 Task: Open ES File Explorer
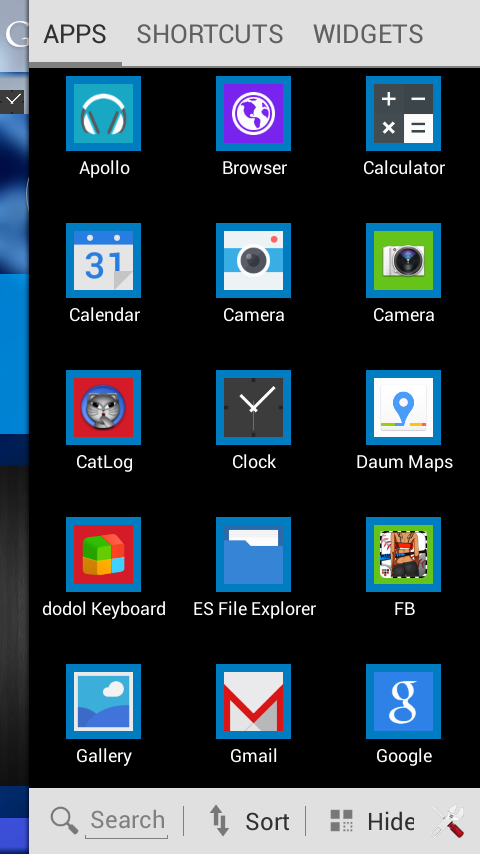point(253,554)
